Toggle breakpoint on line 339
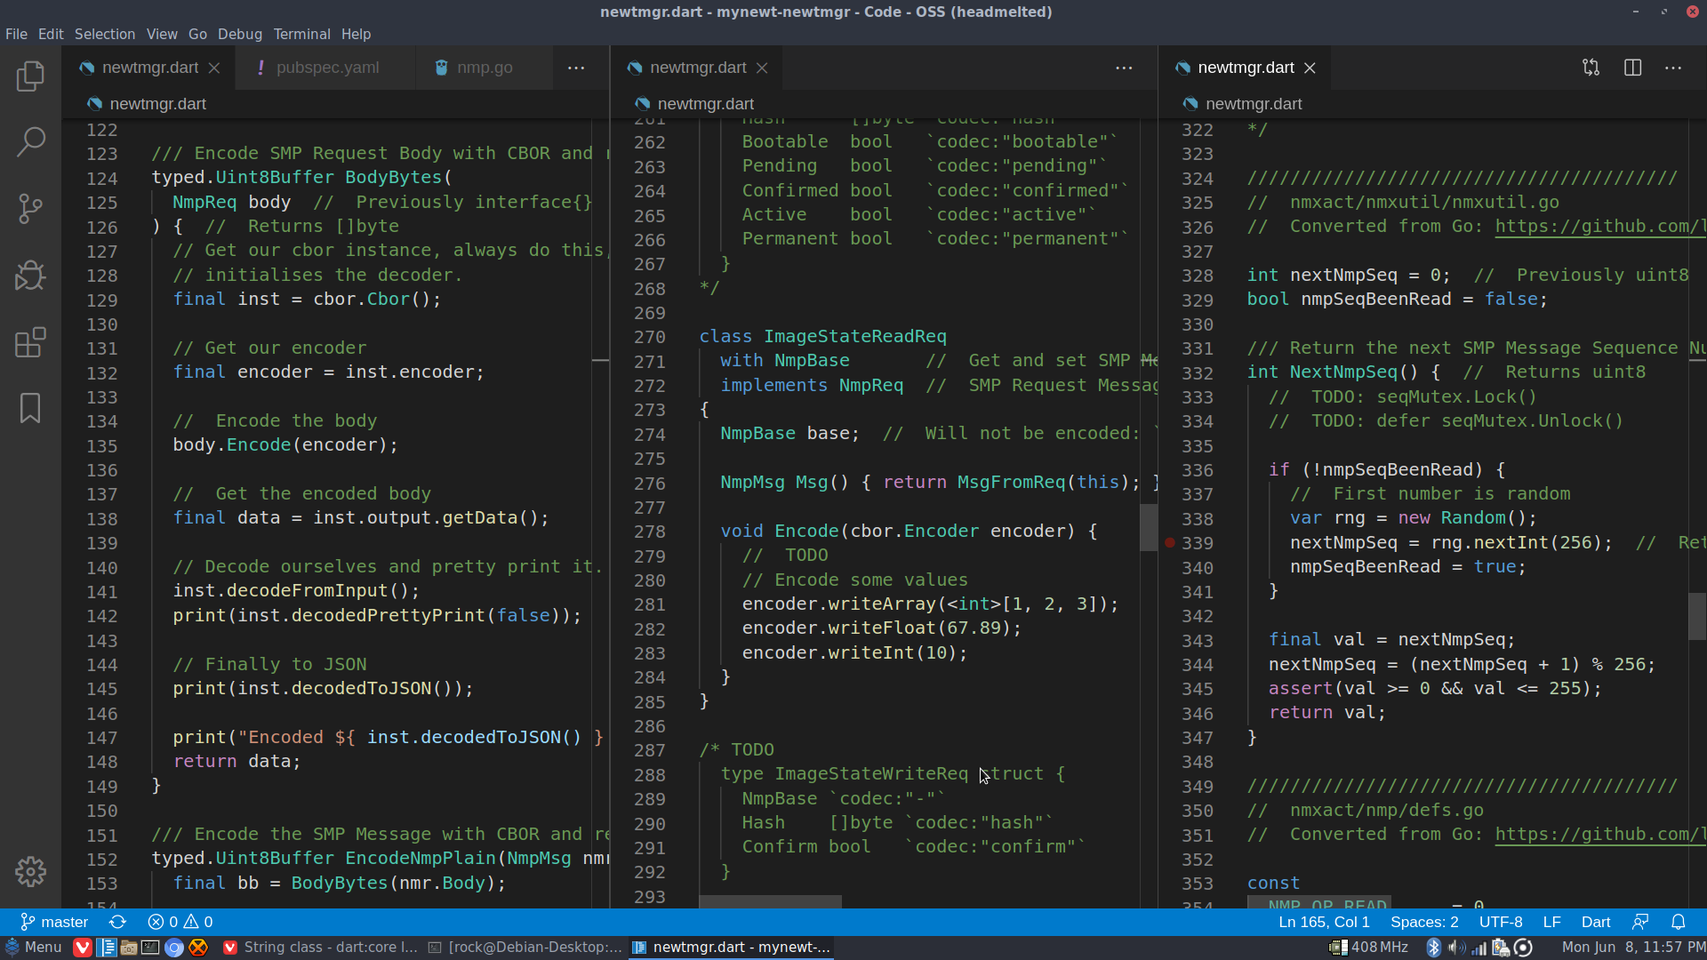Screen dimensions: 1707x960 (x=1170, y=543)
